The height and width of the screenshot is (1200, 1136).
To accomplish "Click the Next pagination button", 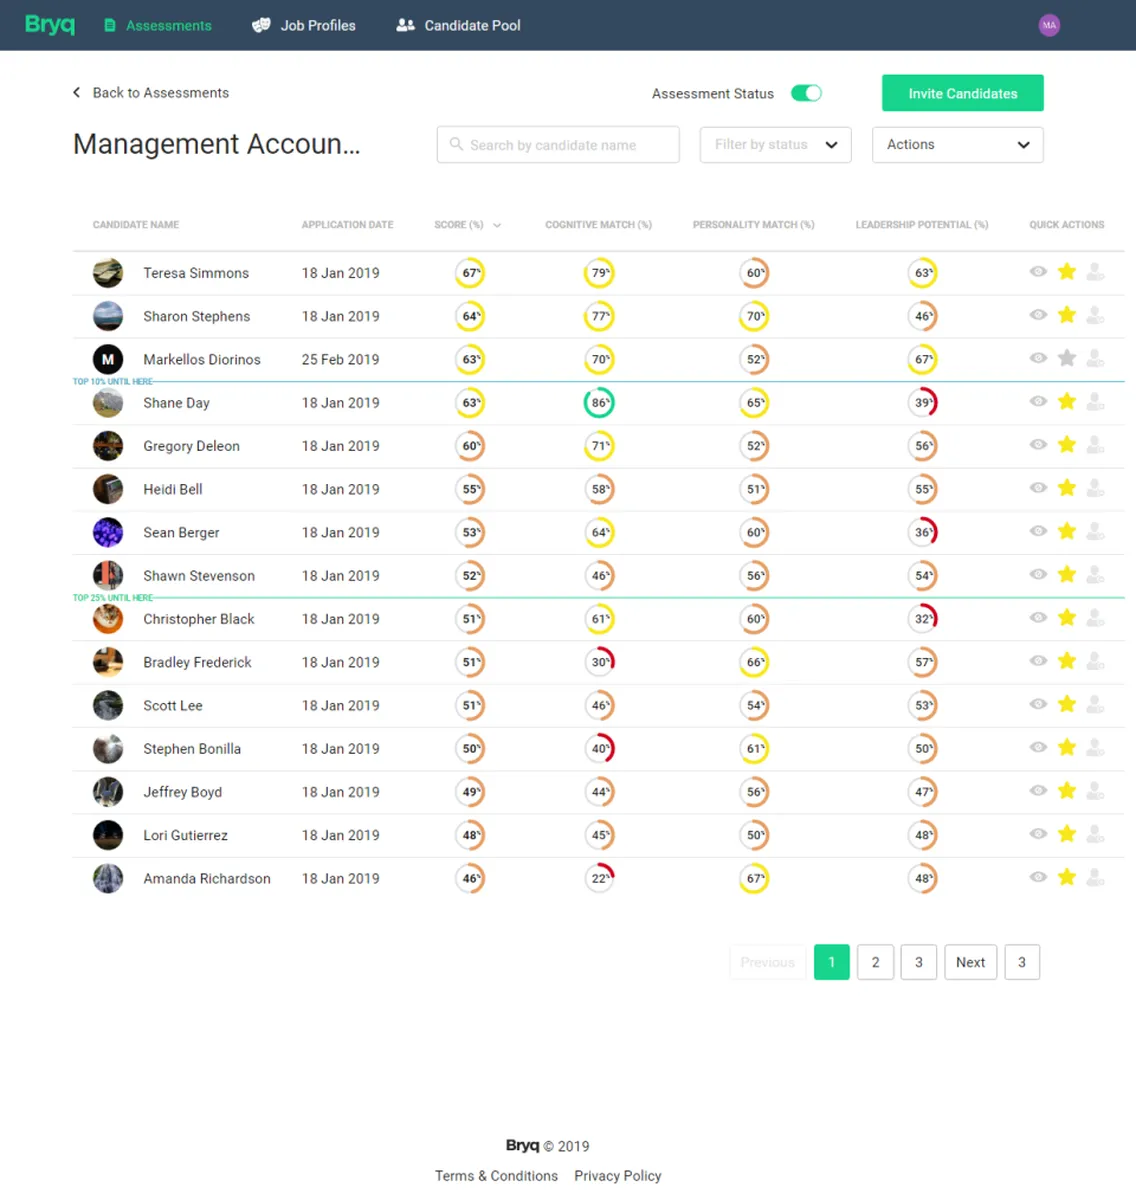I will click(971, 962).
